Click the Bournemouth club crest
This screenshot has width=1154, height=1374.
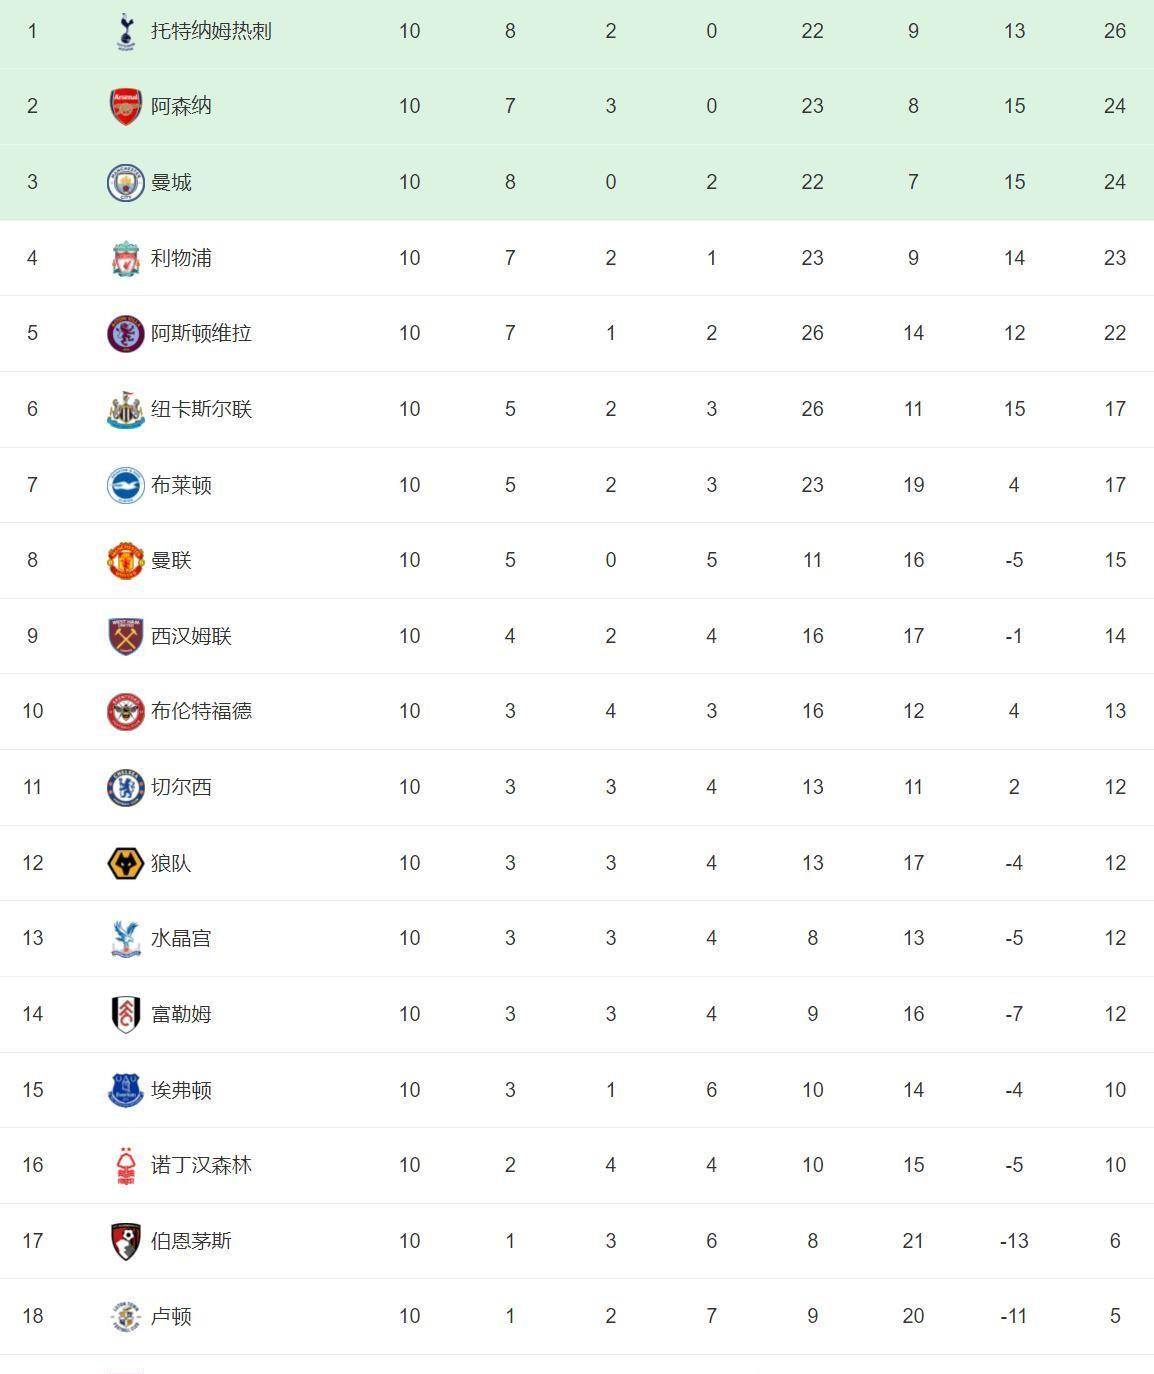pyautogui.click(x=125, y=1241)
